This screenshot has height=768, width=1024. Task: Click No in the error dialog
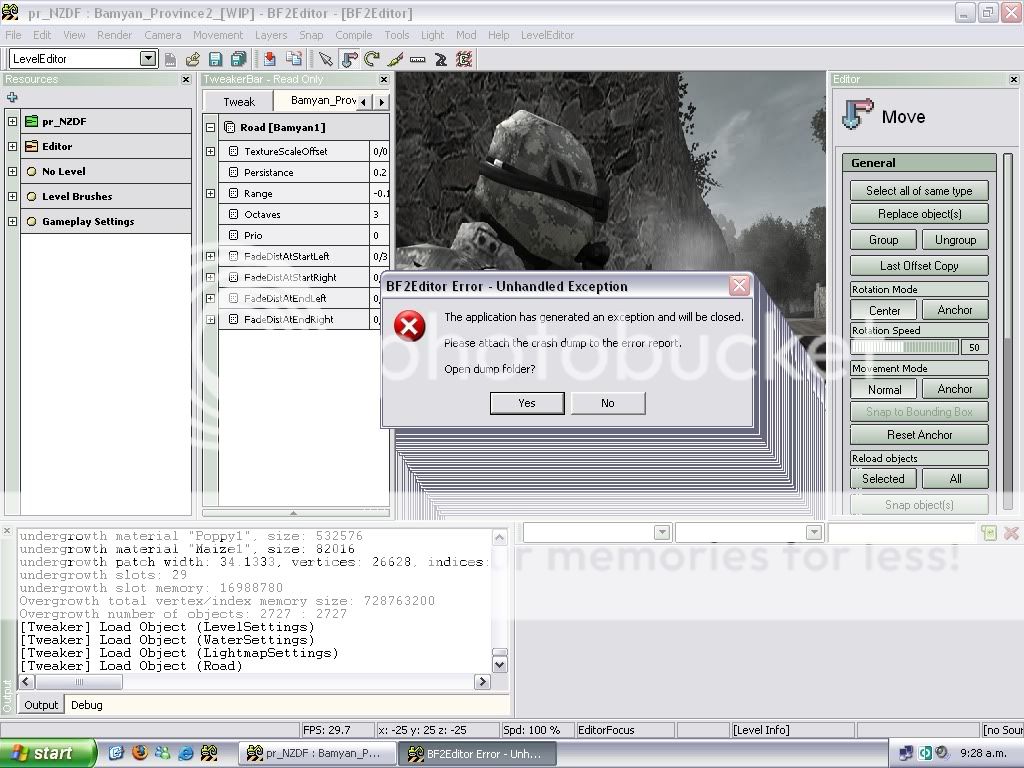coord(607,403)
